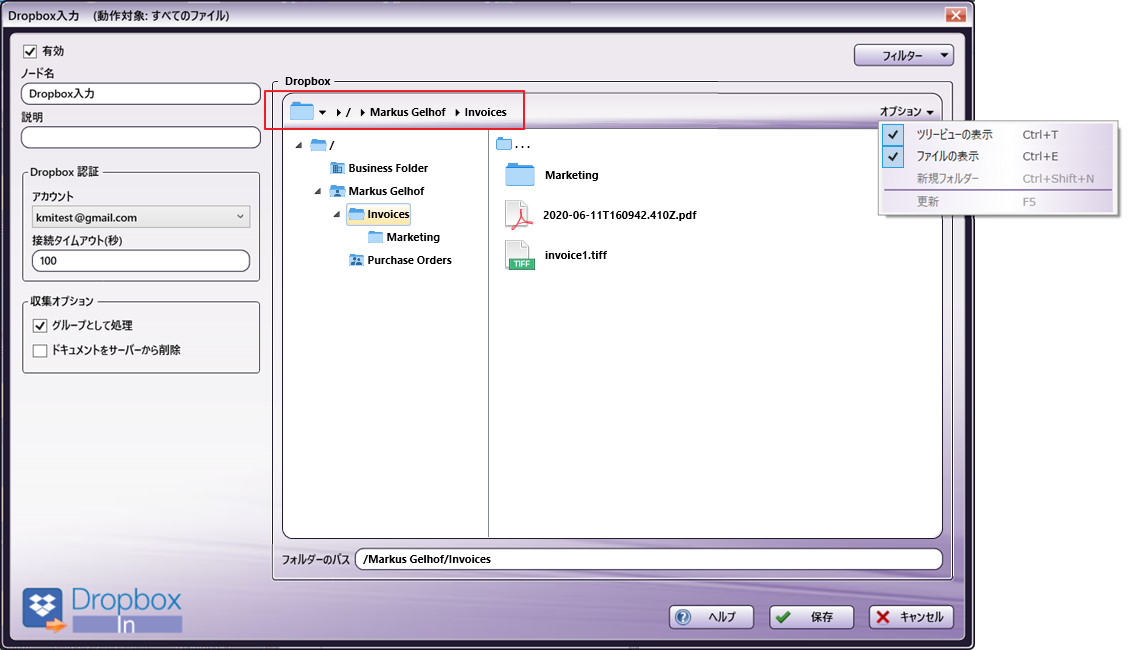Click the ノード名 input field
The height and width of the screenshot is (650, 1128).
(141, 93)
